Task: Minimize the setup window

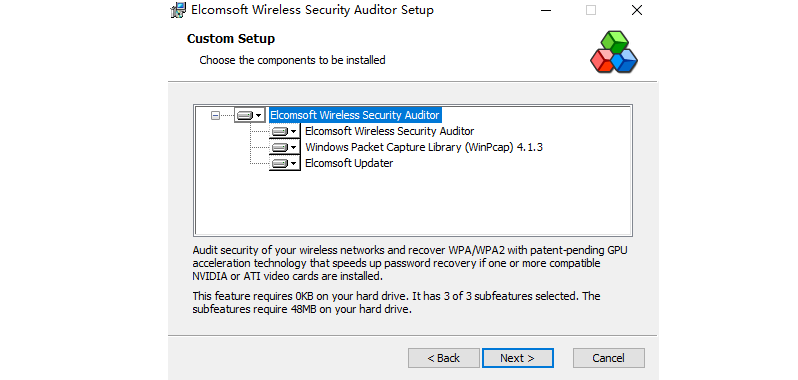Action: (546, 10)
